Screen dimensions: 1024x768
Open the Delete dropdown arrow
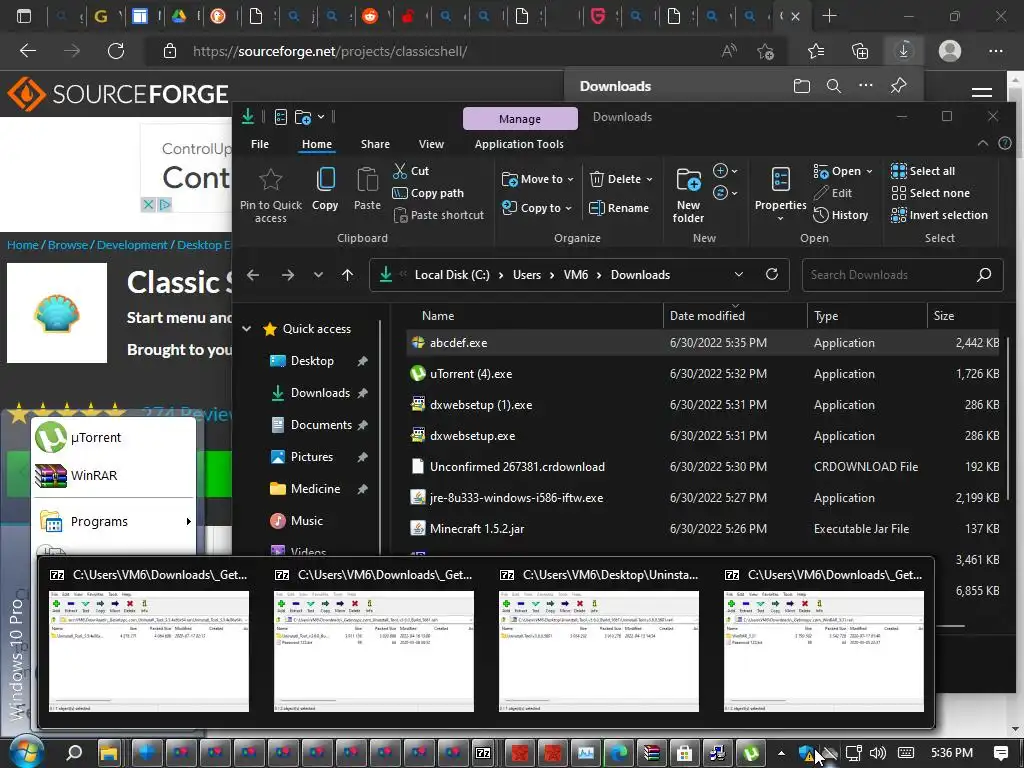(x=649, y=179)
